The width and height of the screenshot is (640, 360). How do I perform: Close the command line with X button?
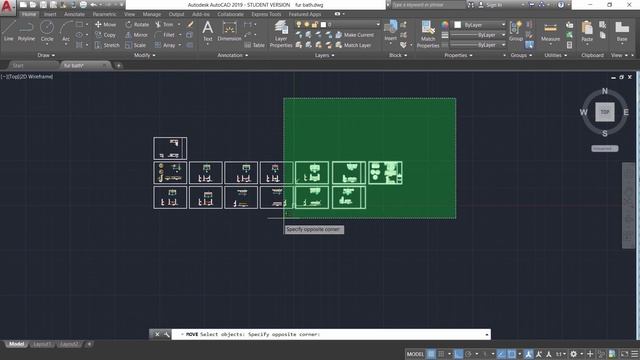[157, 334]
